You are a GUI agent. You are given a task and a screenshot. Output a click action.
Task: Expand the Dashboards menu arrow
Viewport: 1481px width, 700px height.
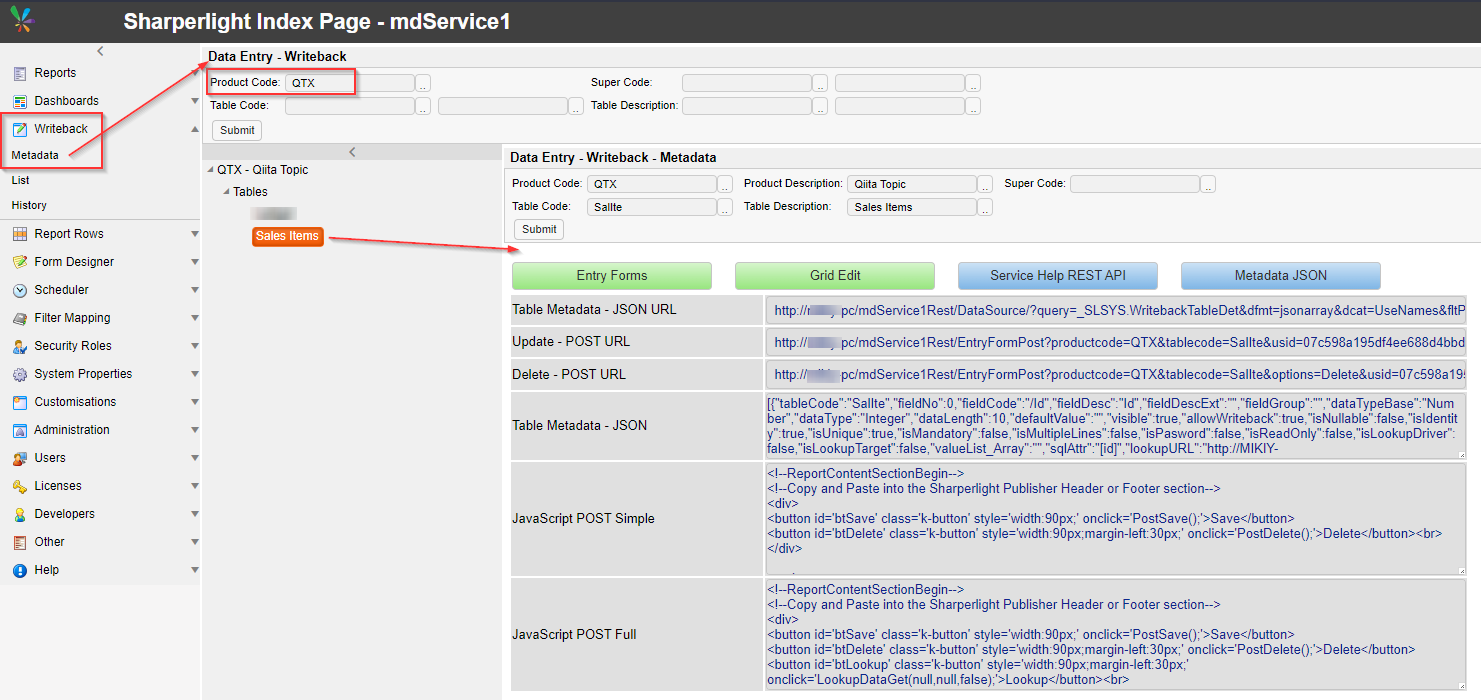point(194,101)
